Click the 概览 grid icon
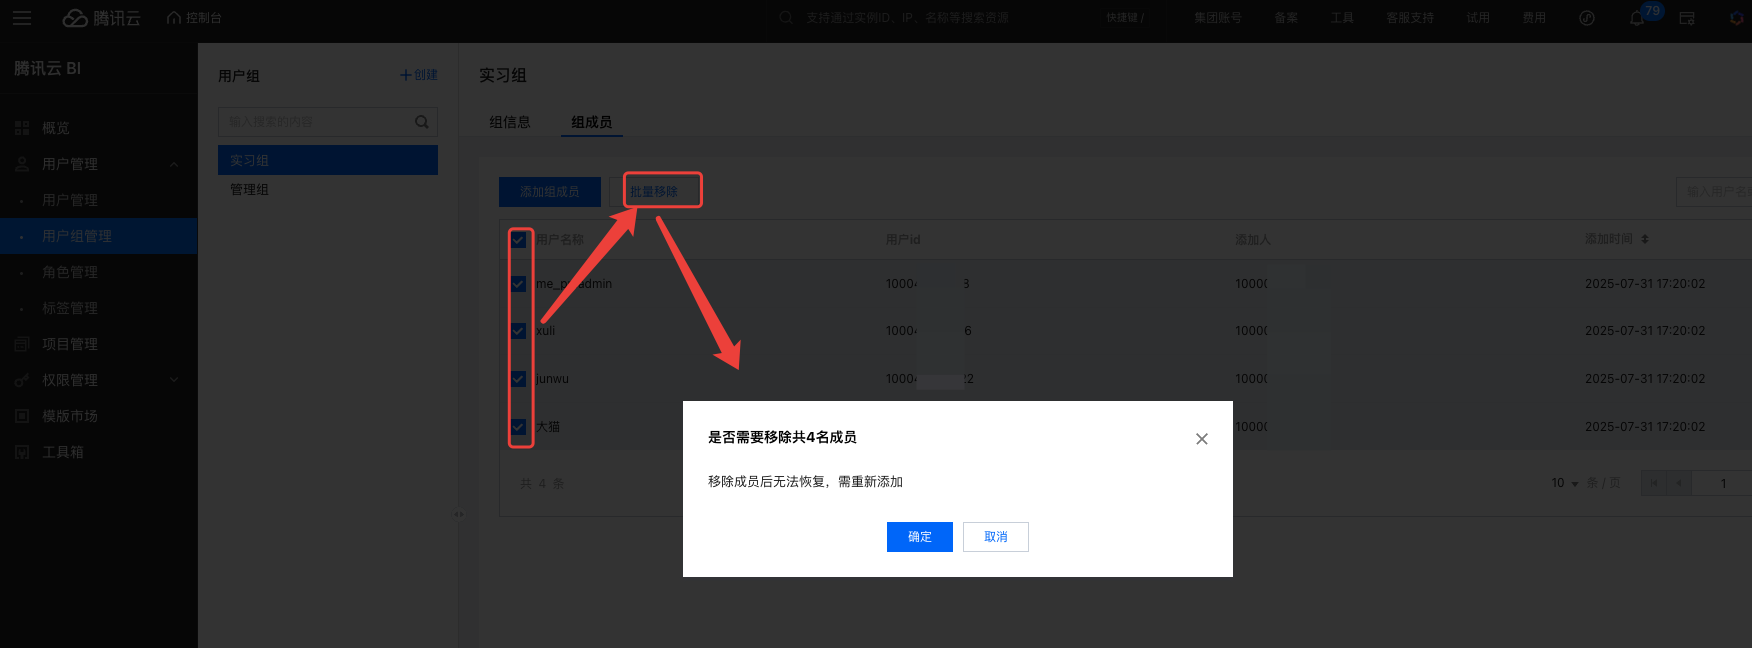 (x=22, y=128)
